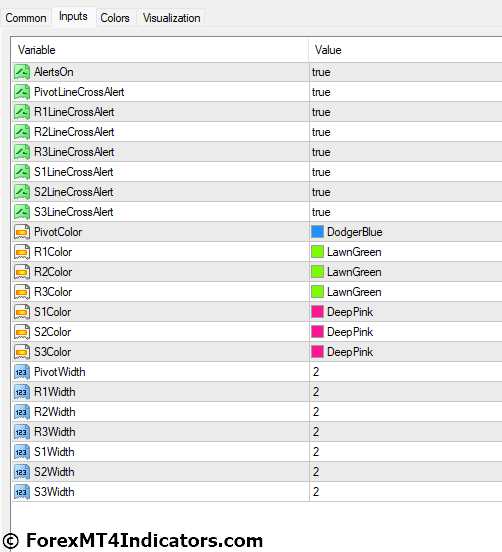Select the 123 icon beside R2Width
The image size is (502, 552).
tap(22, 412)
